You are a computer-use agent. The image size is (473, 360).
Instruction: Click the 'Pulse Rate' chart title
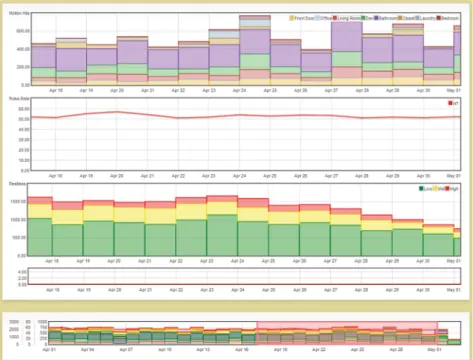19,99
